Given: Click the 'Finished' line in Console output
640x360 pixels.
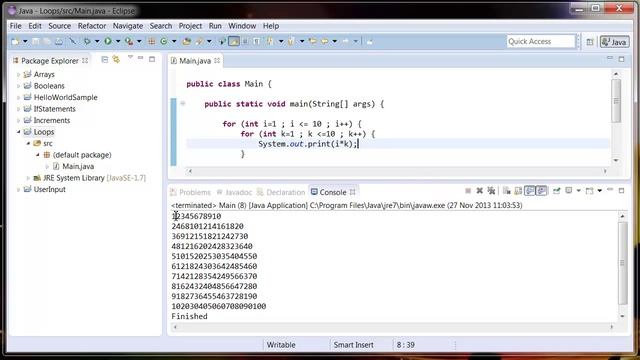Looking at the screenshot, I should (x=189, y=316).
